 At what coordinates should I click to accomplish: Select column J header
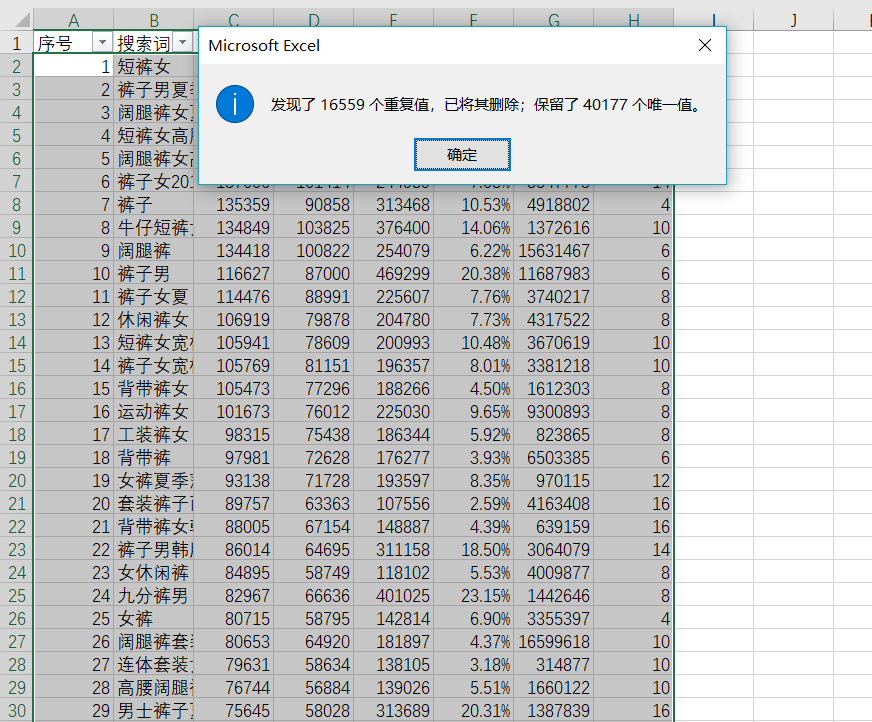(x=794, y=21)
